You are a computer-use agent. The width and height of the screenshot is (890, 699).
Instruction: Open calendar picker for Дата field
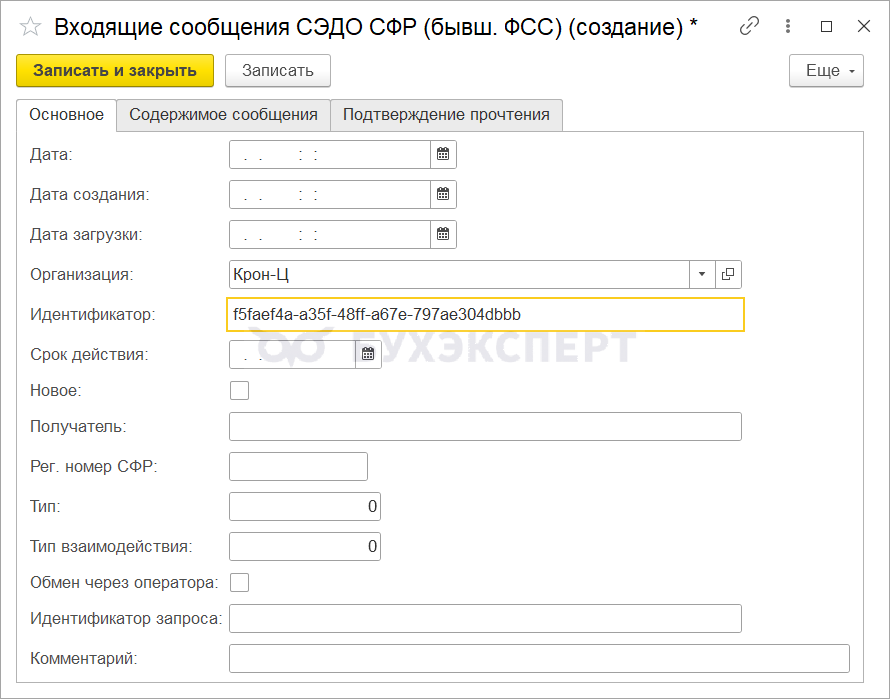tap(443, 155)
